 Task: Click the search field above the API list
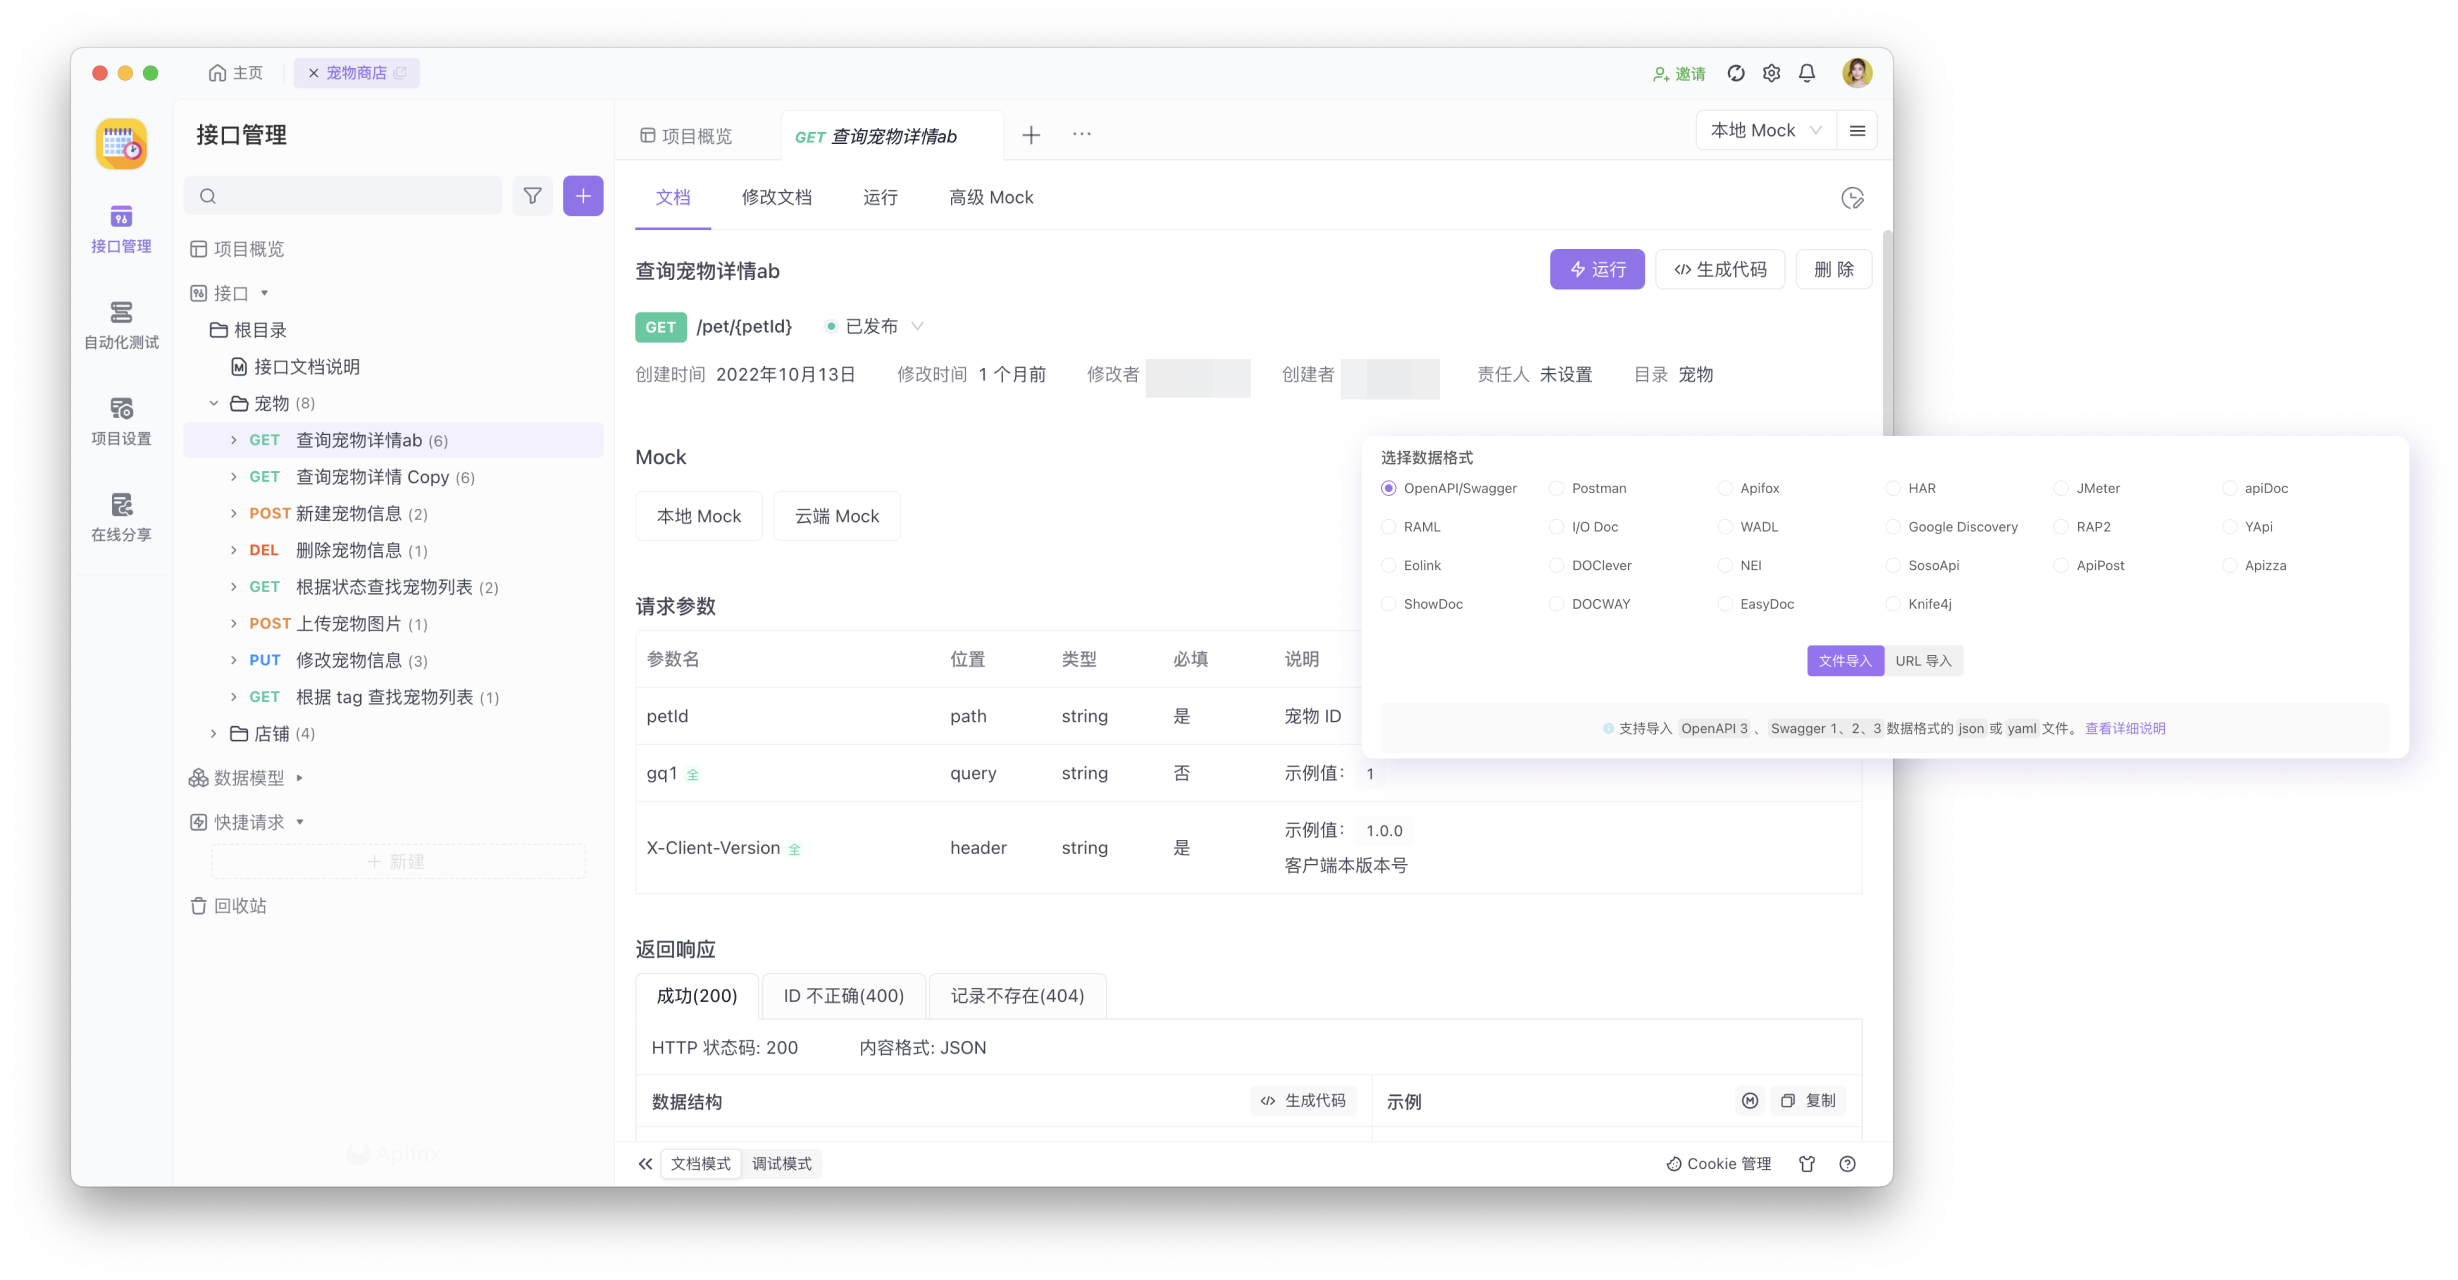click(343, 196)
